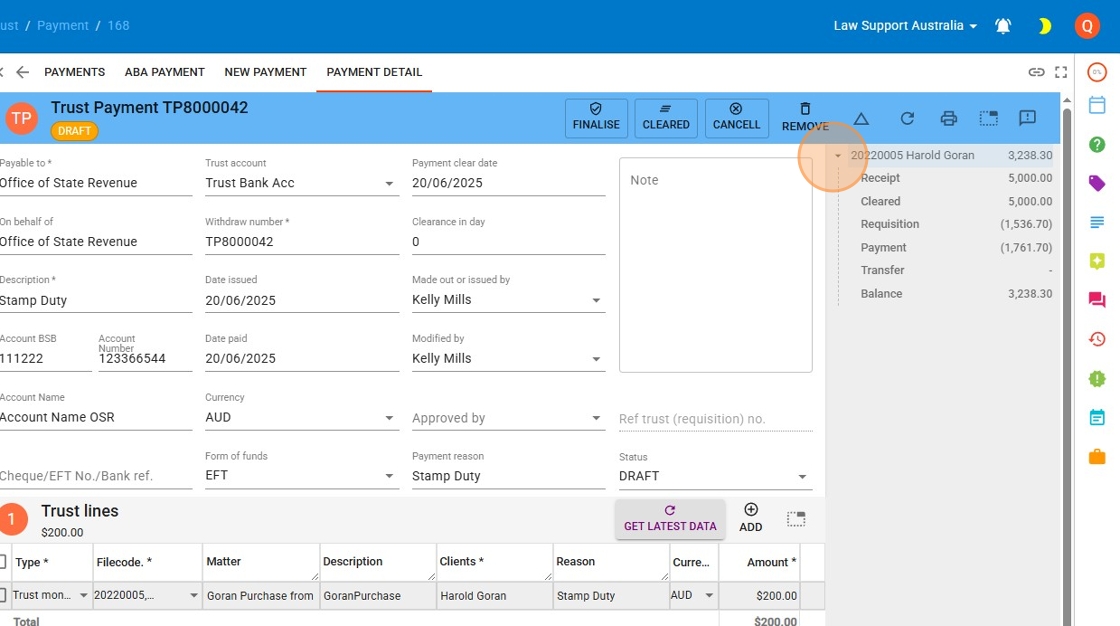Click the refresh icon in header
1120x626 pixels.
click(x=907, y=118)
